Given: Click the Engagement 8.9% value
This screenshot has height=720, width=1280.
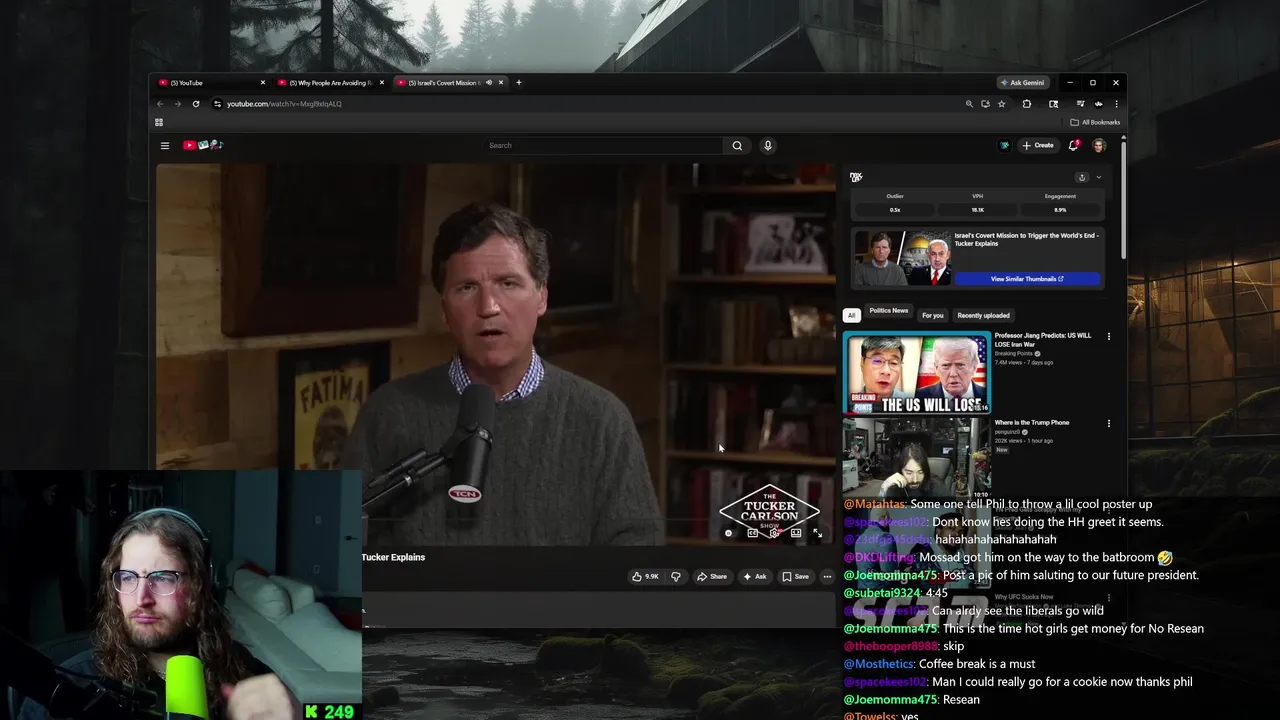Looking at the screenshot, I should (1060, 210).
